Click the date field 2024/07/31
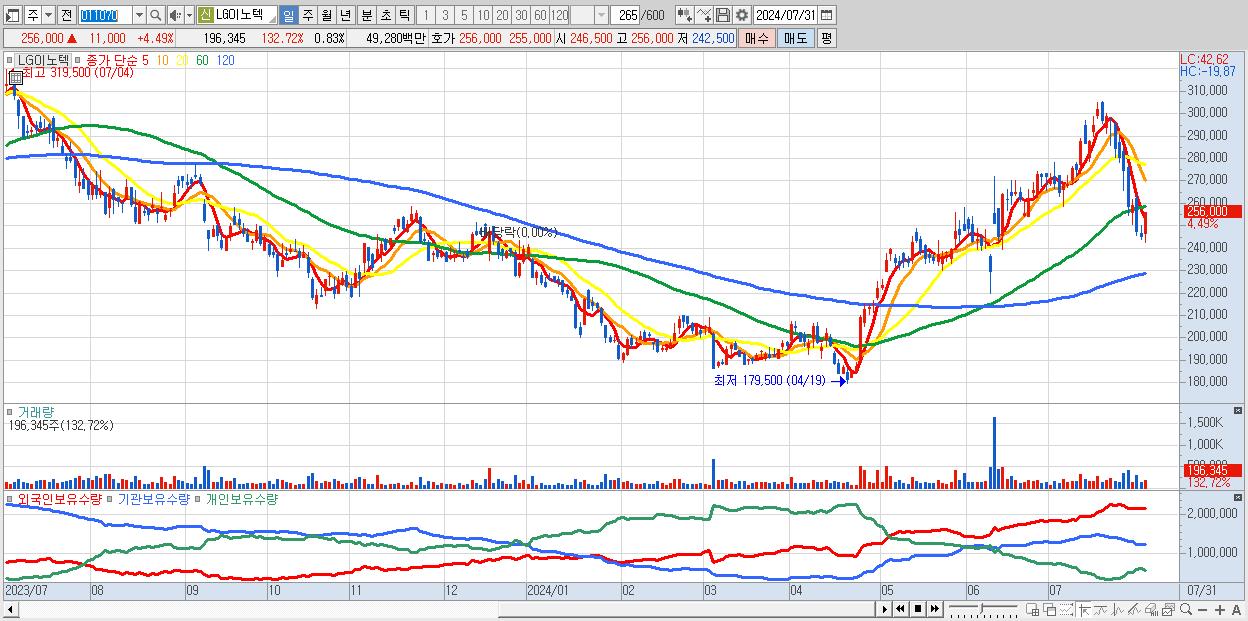 (x=785, y=15)
